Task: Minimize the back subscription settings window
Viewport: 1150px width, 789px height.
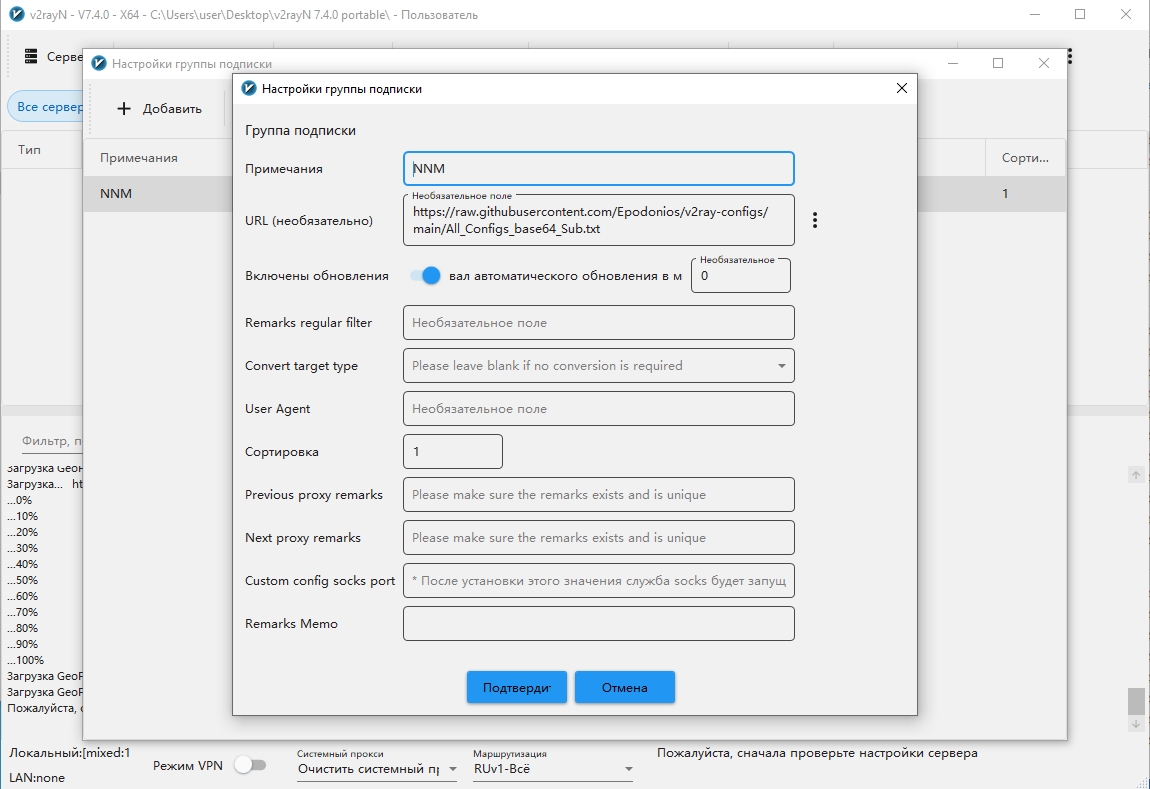Action: pyautogui.click(x=953, y=63)
